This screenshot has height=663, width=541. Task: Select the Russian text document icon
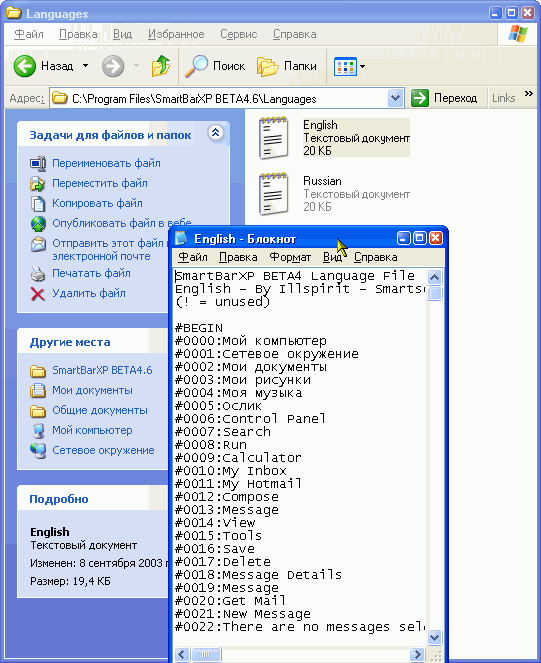point(274,194)
